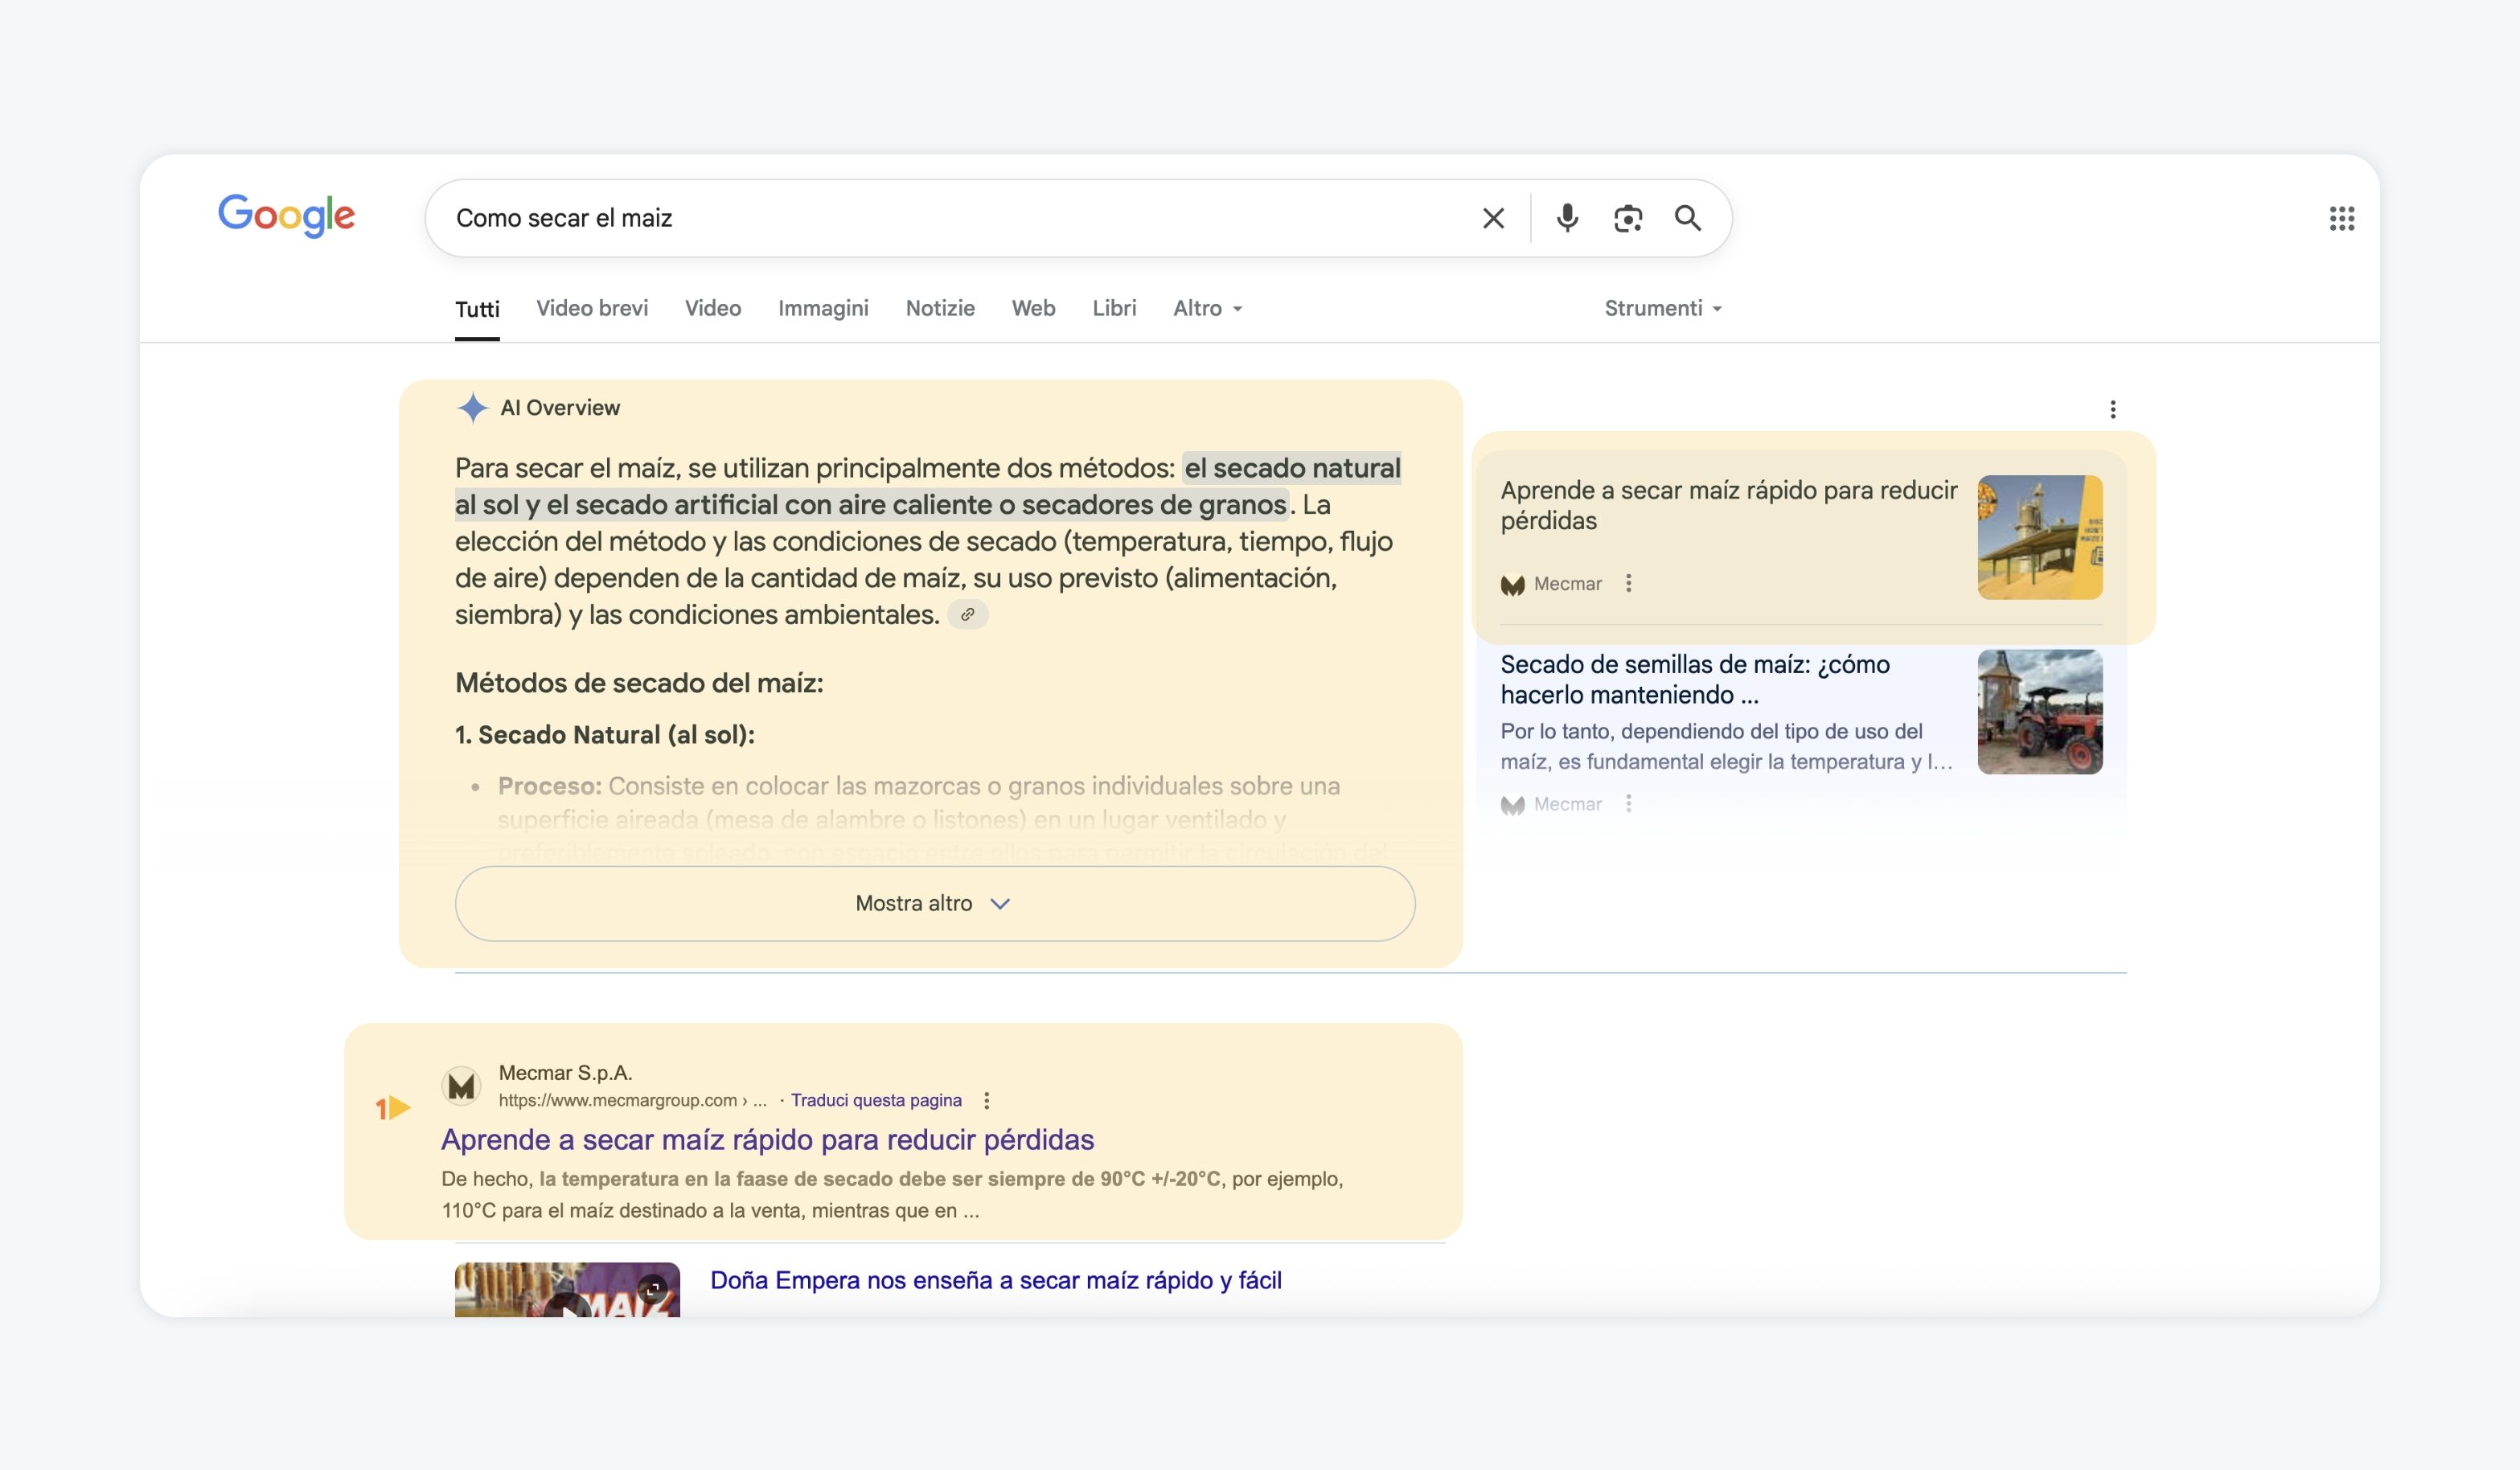Open more options for 'Secado de semillas' source card
This screenshot has width=2520, height=1470.
(x=1628, y=803)
